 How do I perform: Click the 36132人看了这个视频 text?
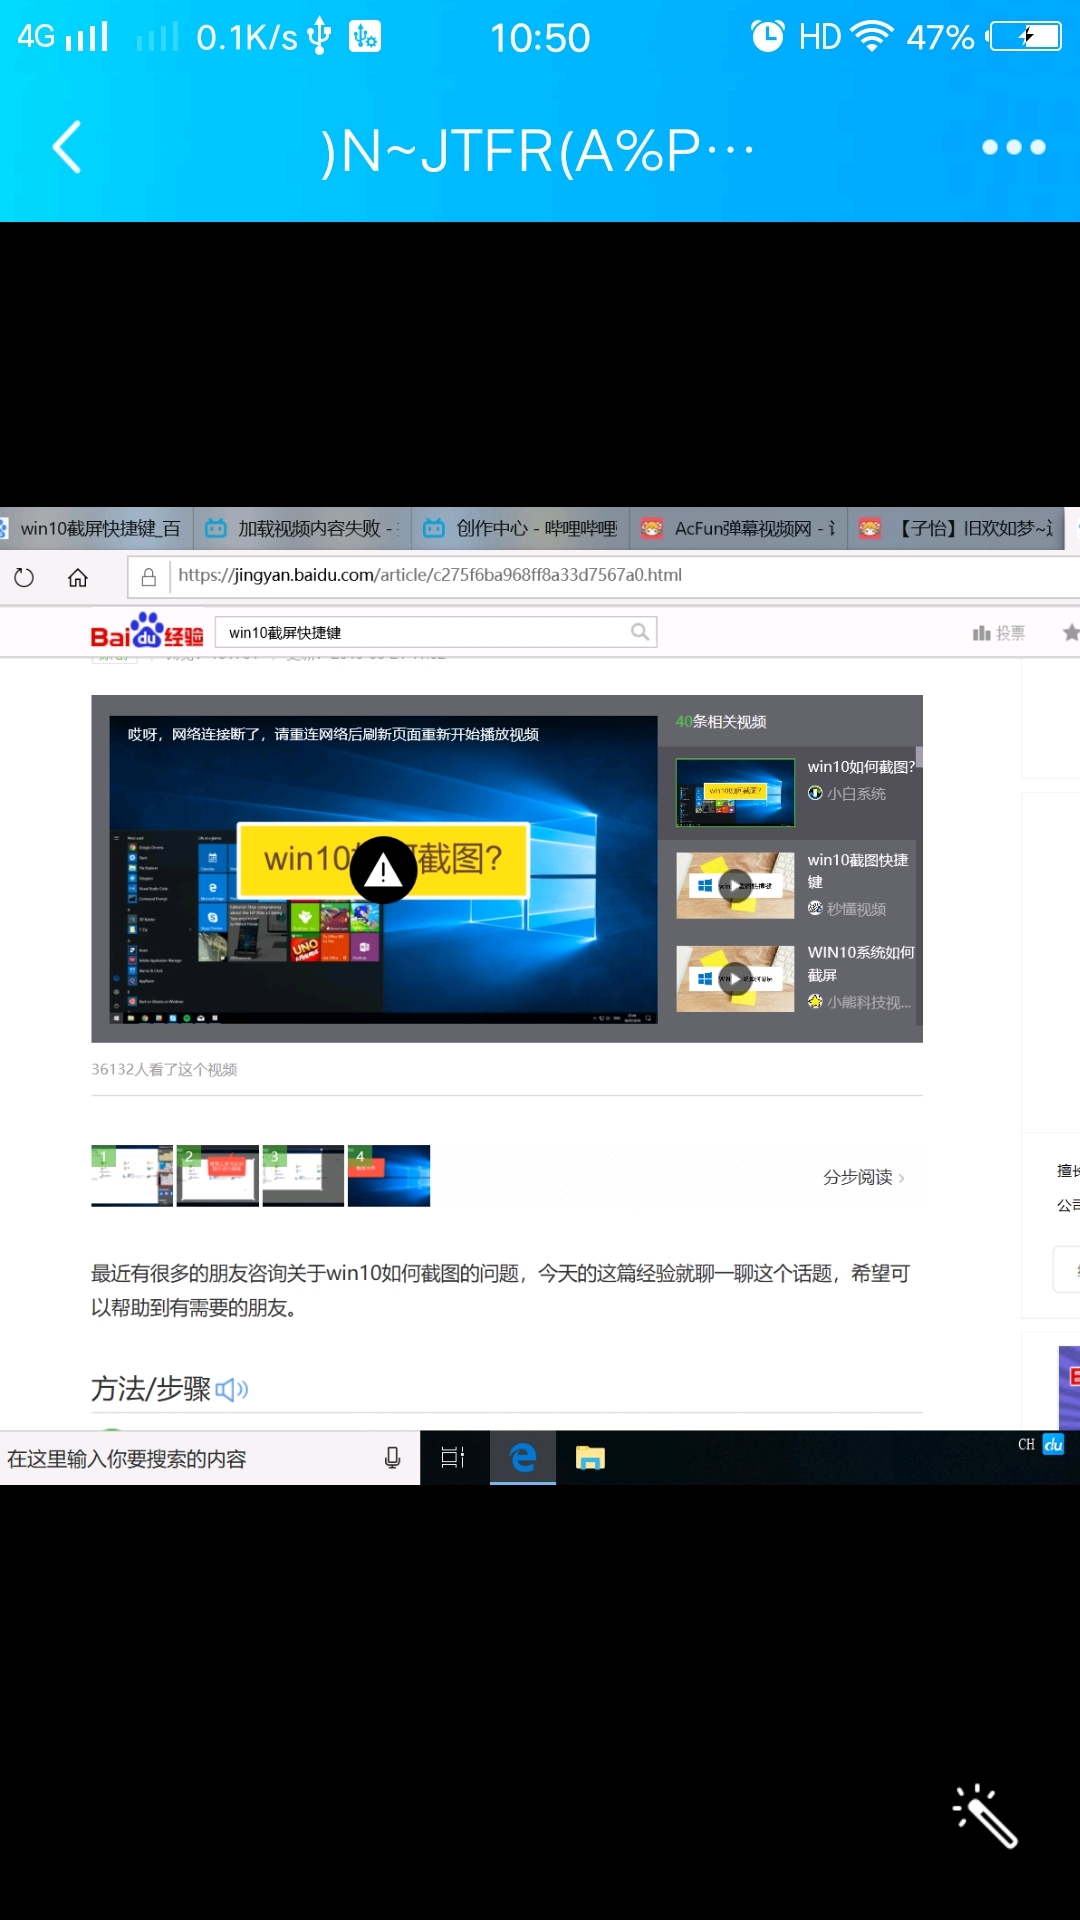[164, 1070]
